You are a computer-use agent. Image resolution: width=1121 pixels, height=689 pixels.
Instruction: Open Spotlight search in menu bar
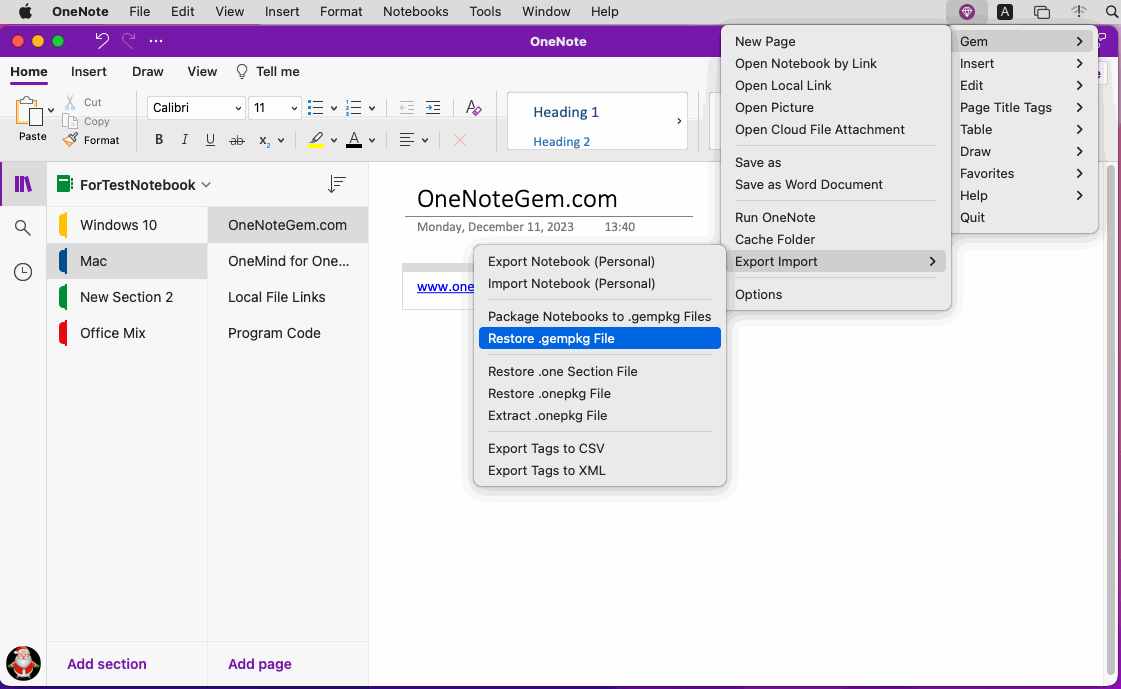click(1112, 11)
